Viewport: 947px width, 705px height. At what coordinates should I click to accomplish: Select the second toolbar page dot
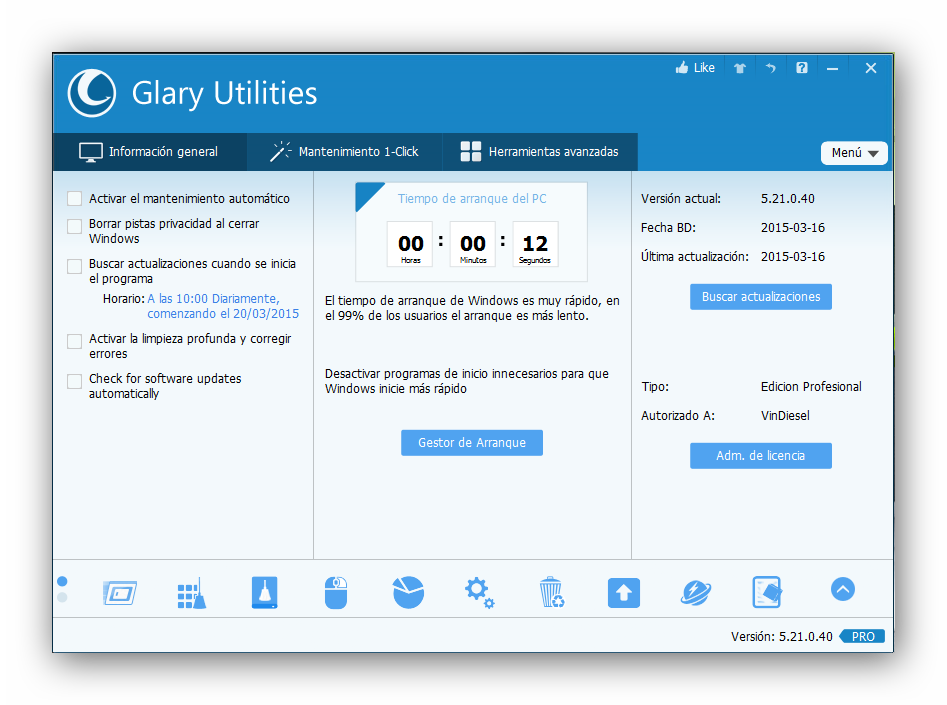point(62,597)
